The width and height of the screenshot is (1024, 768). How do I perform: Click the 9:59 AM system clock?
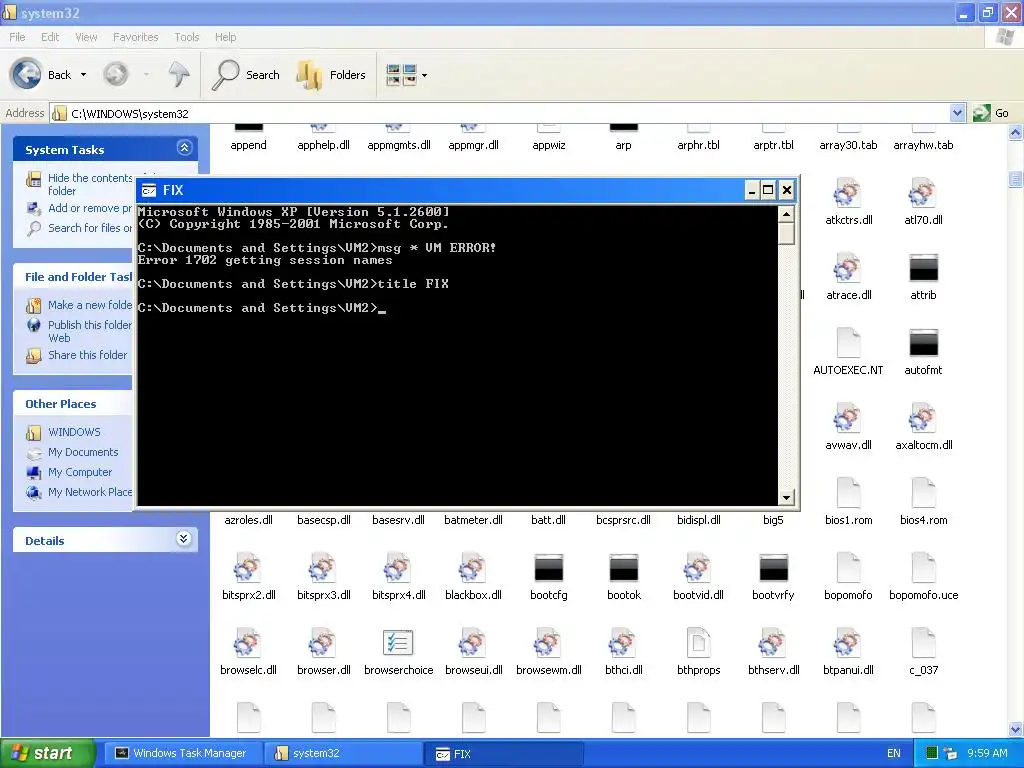[987, 753]
